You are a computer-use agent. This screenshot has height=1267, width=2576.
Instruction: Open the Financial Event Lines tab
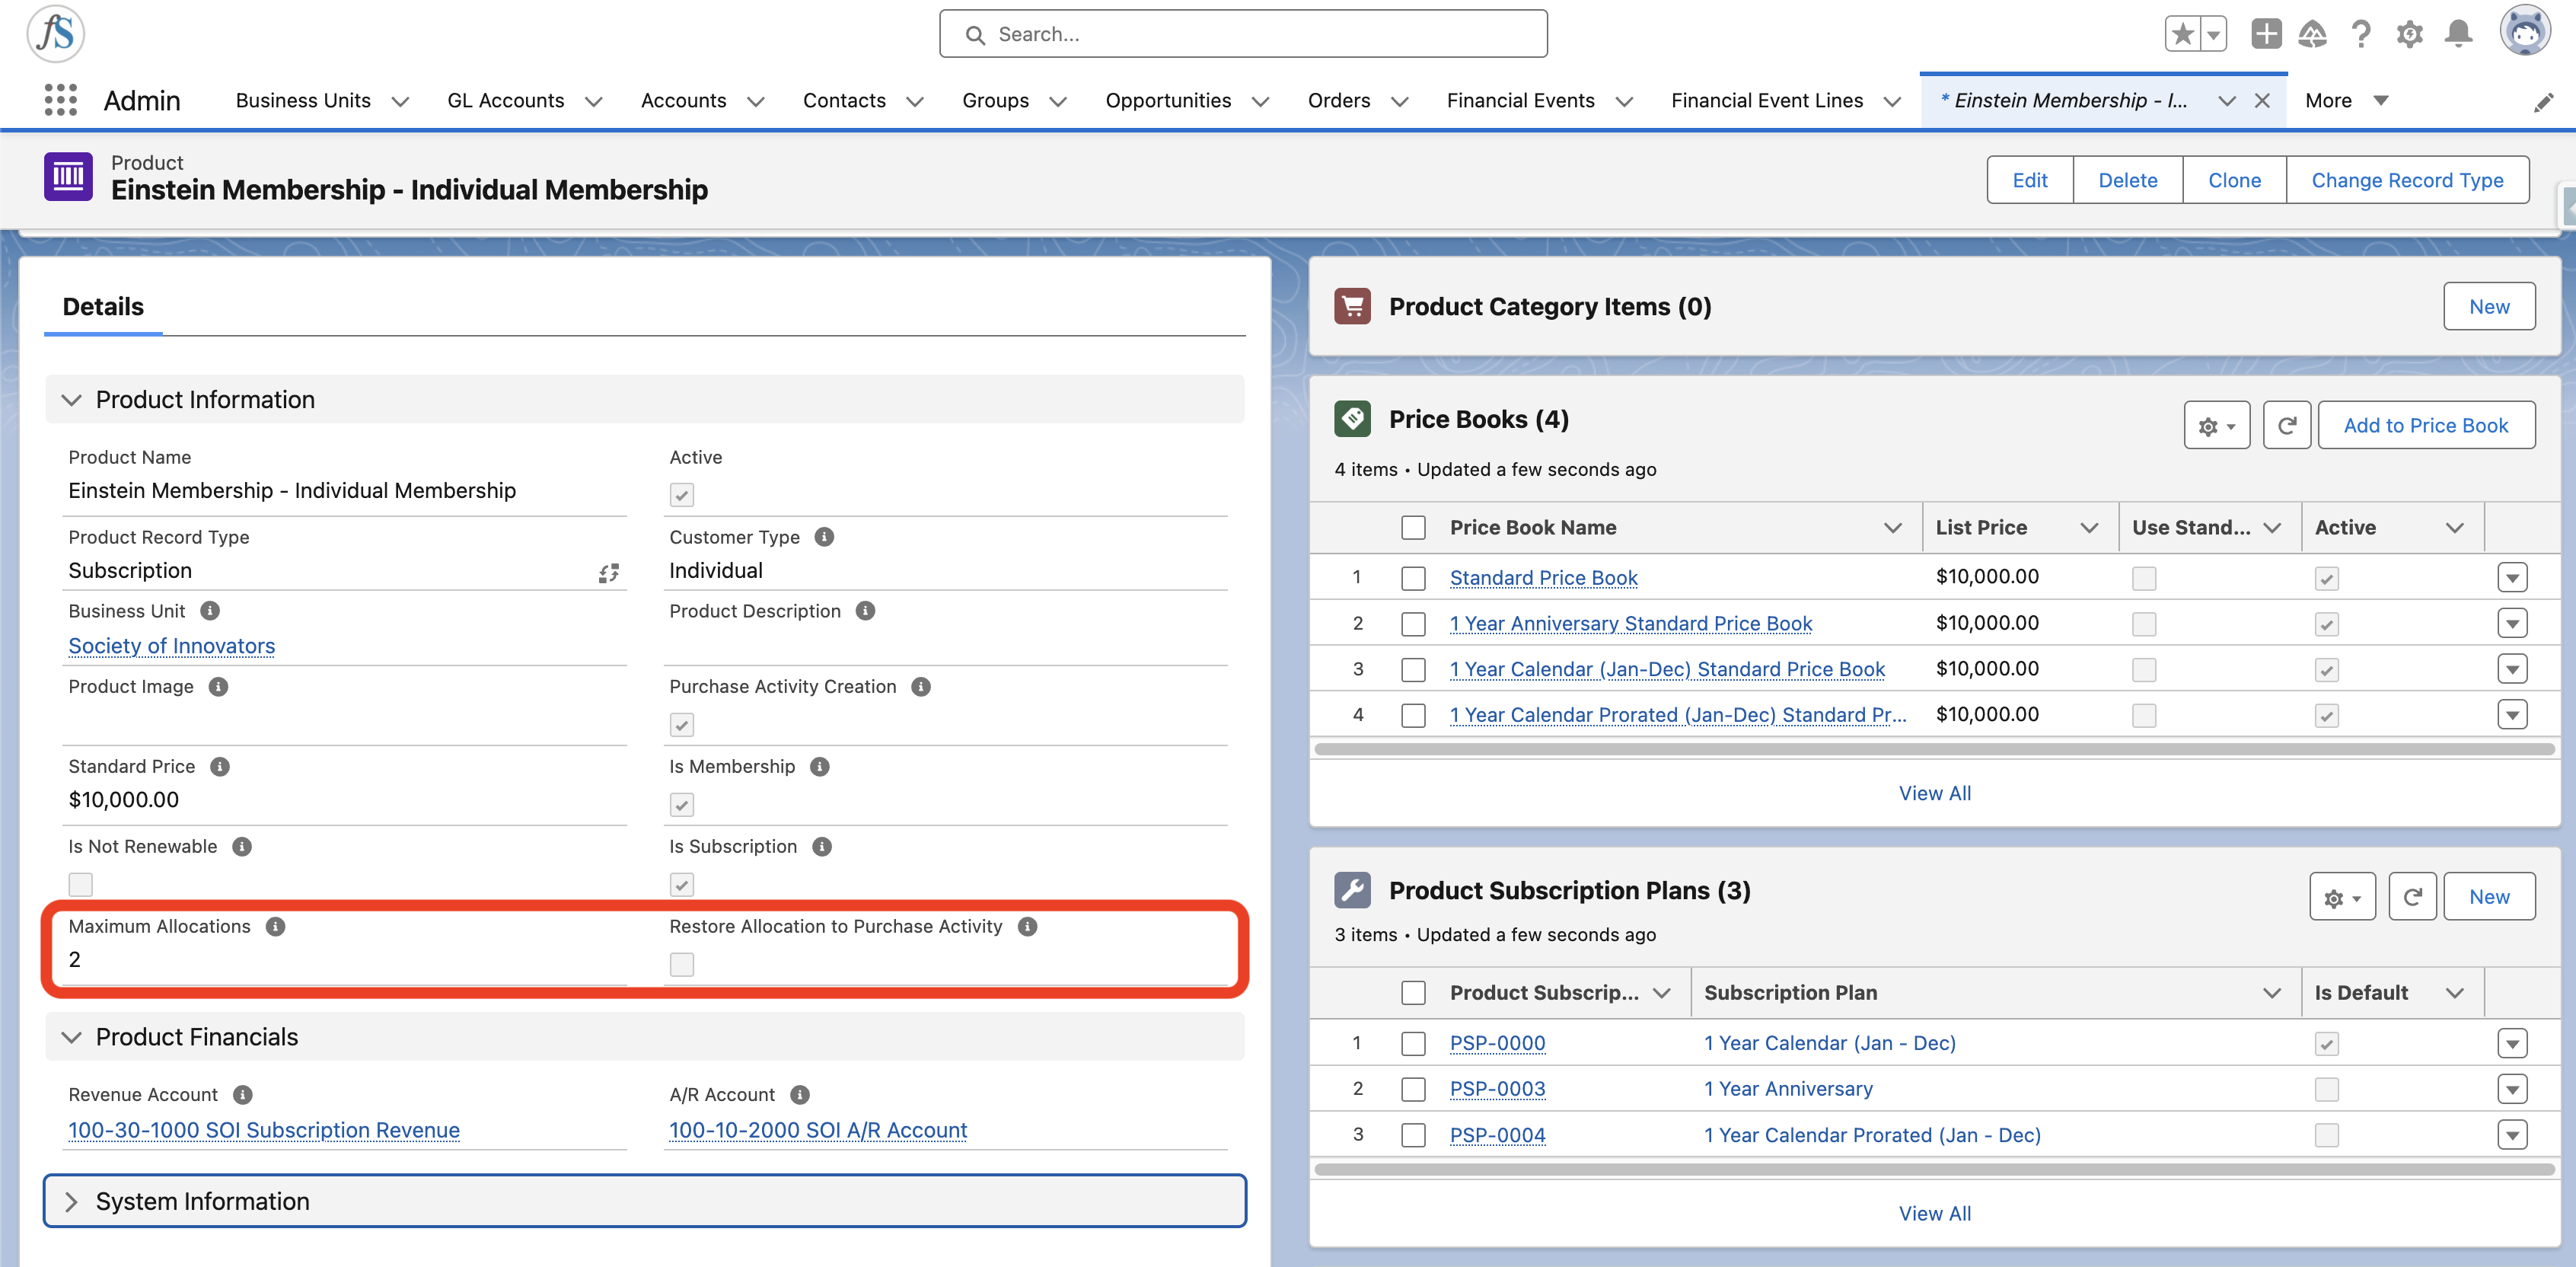point(1767,101)
